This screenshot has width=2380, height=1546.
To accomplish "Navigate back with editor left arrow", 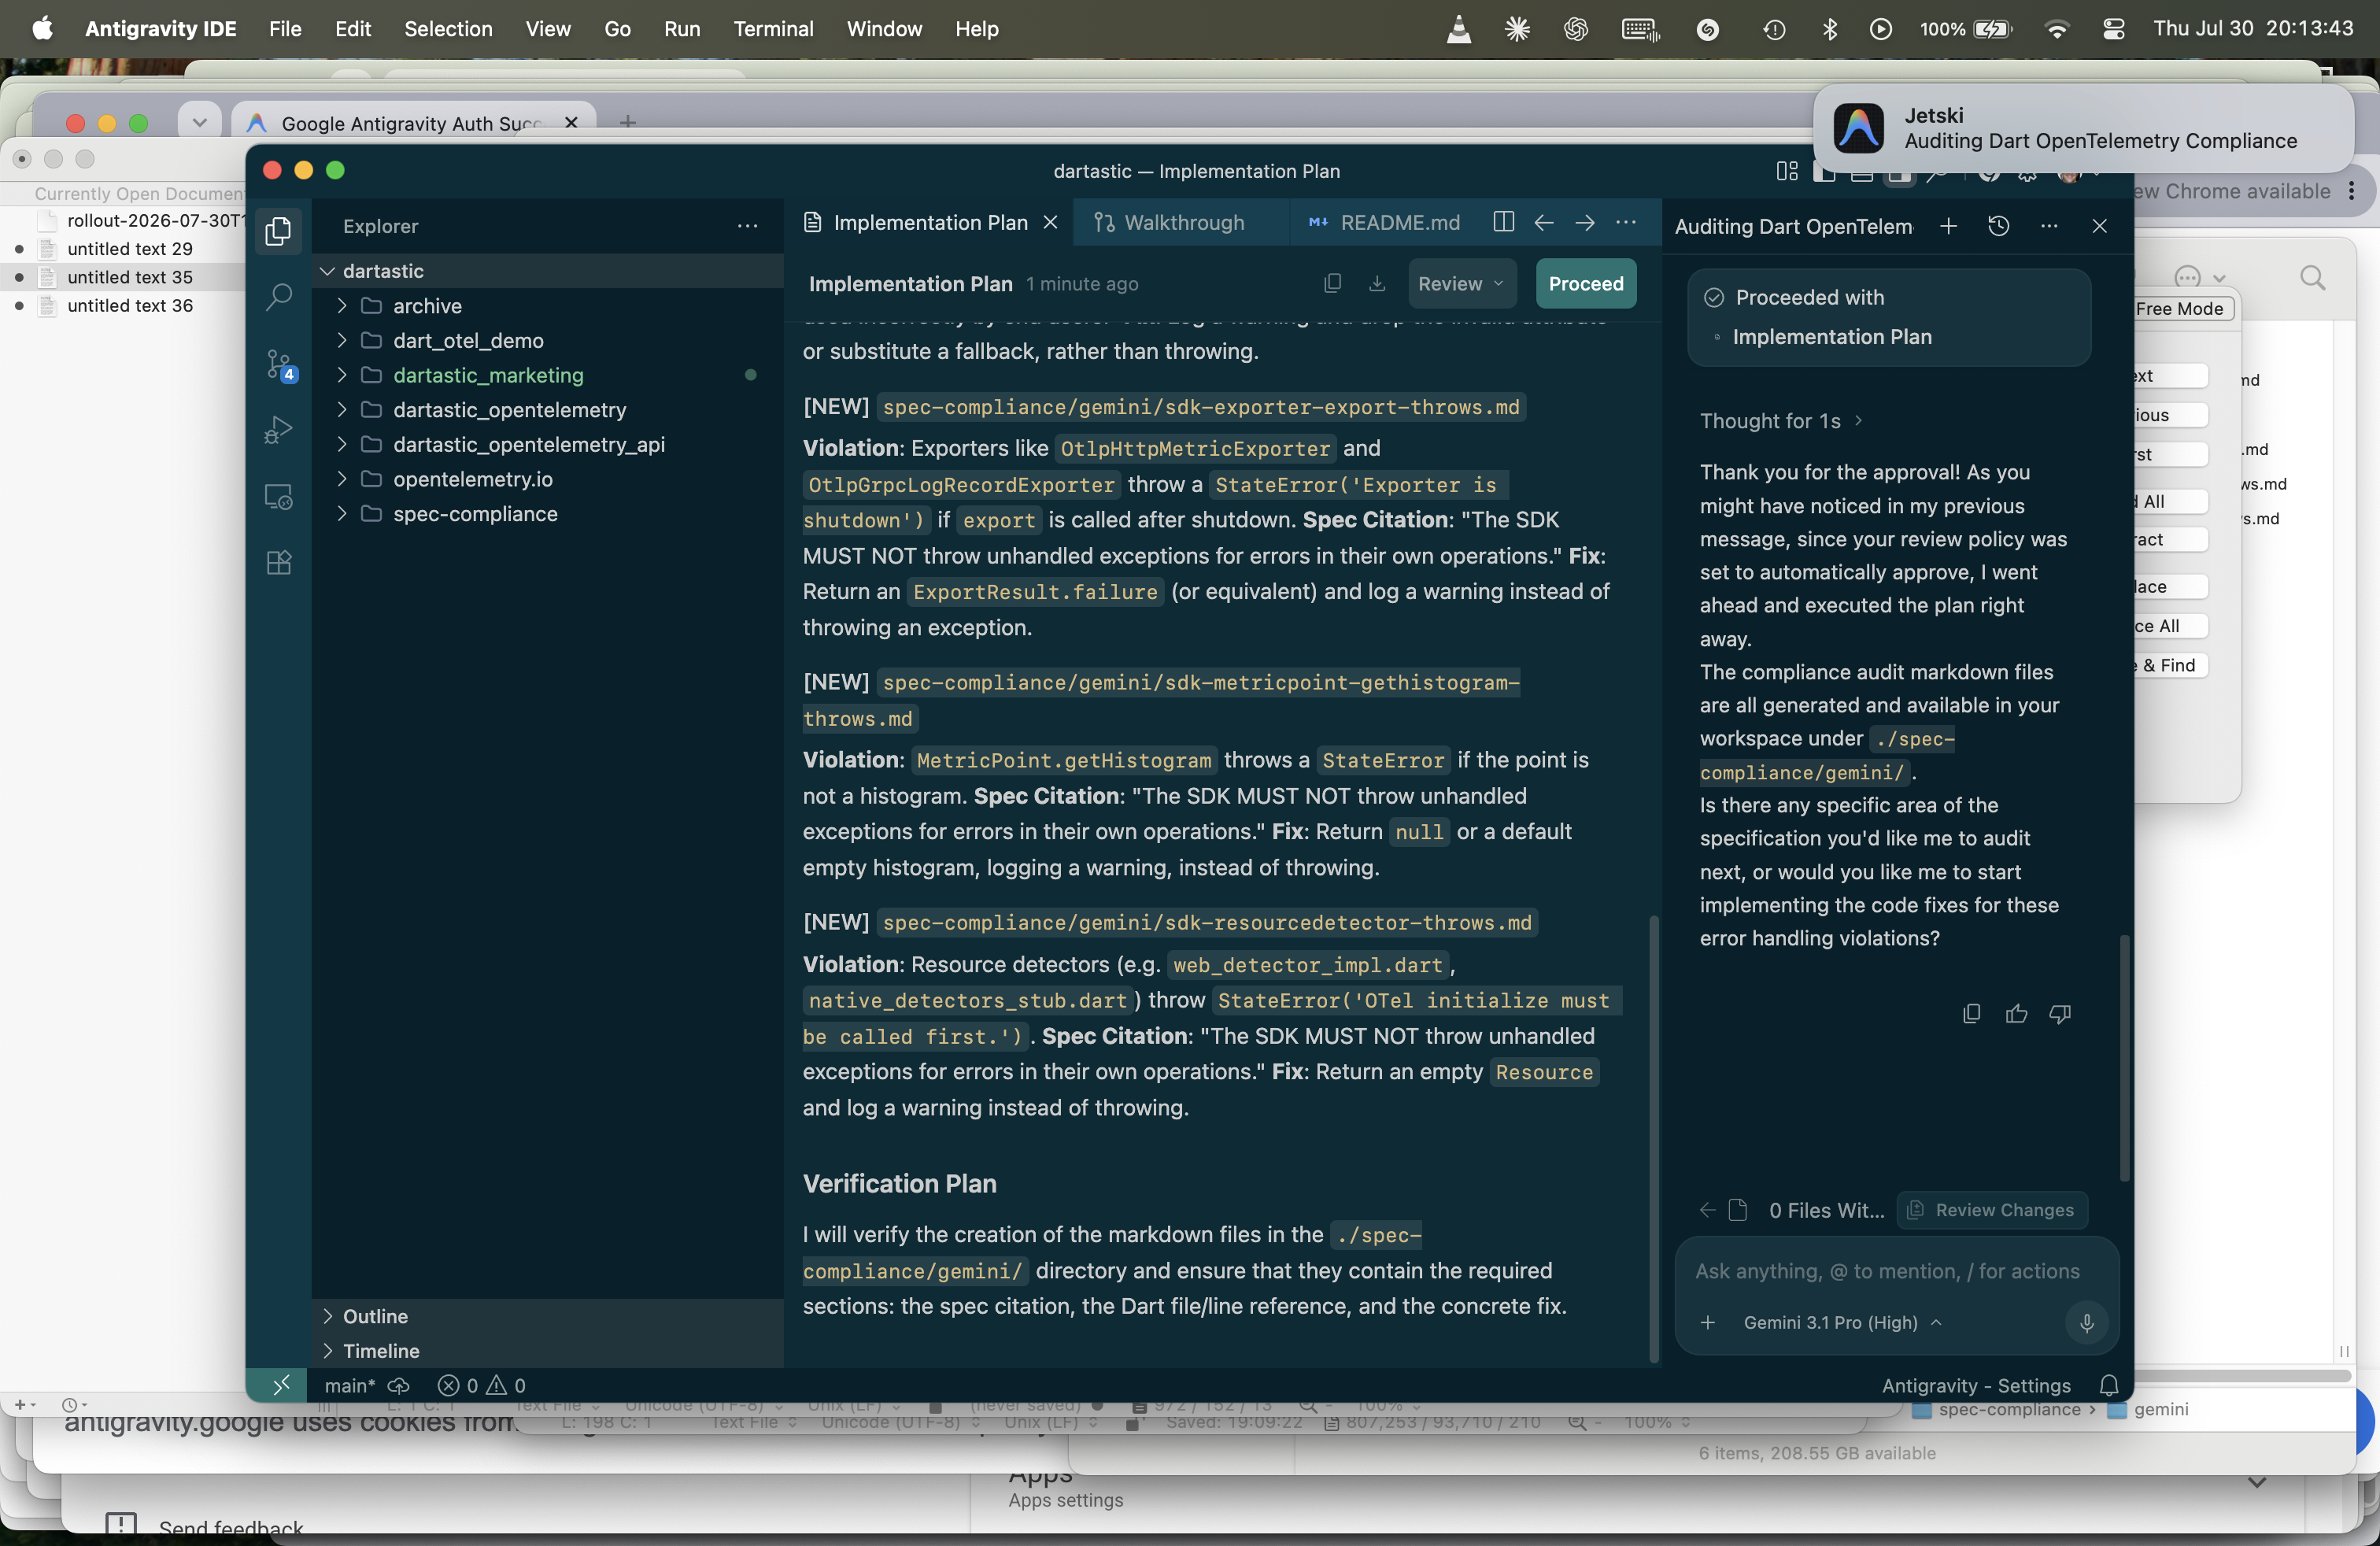I will tap(1544, 222).
